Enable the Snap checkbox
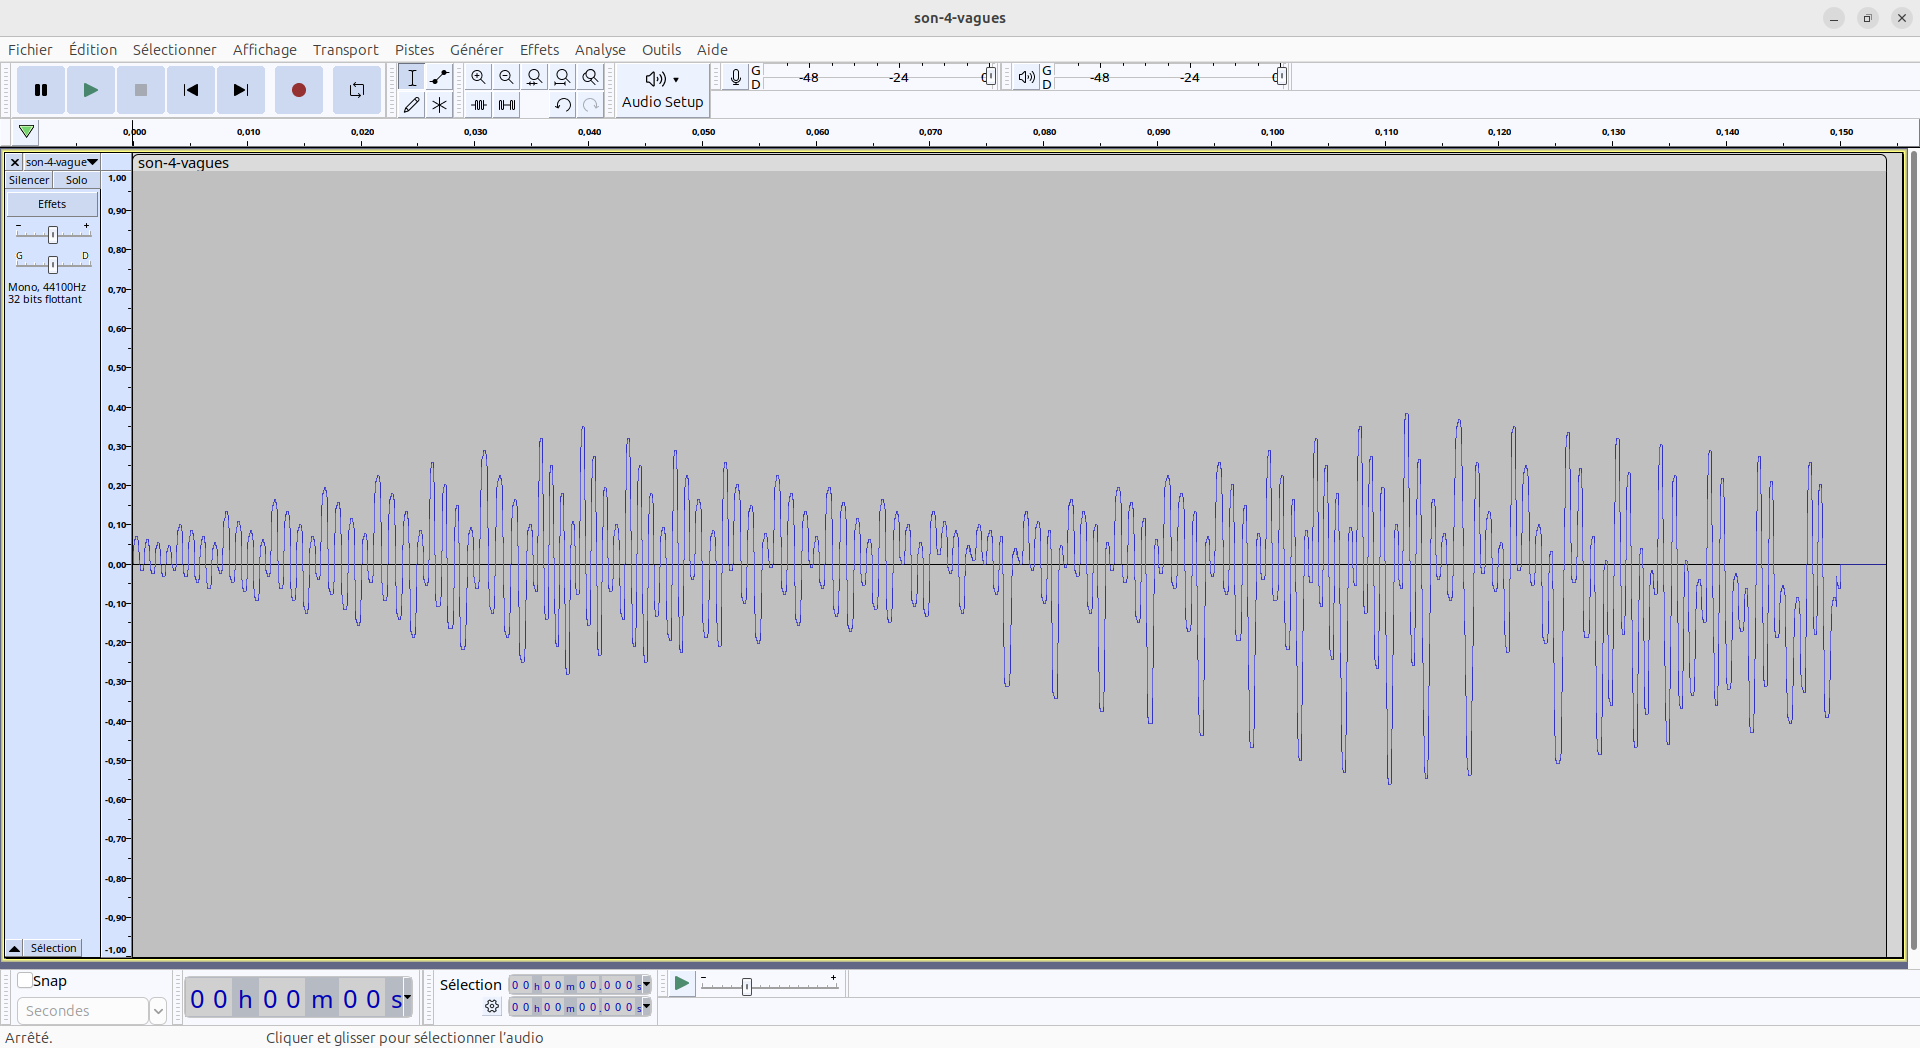The width and height of the screenshot is (1920, 1048). coord(25,981)
